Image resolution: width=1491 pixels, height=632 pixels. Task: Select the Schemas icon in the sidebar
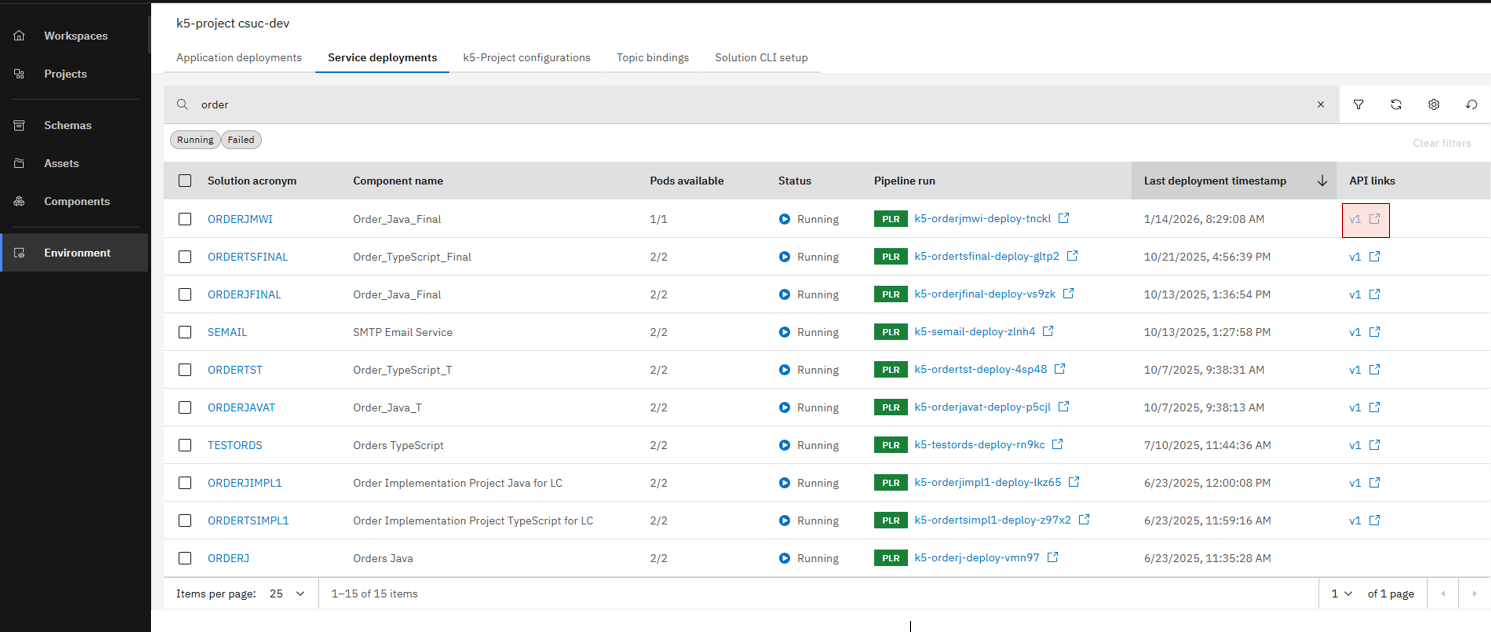pos(18,124)
